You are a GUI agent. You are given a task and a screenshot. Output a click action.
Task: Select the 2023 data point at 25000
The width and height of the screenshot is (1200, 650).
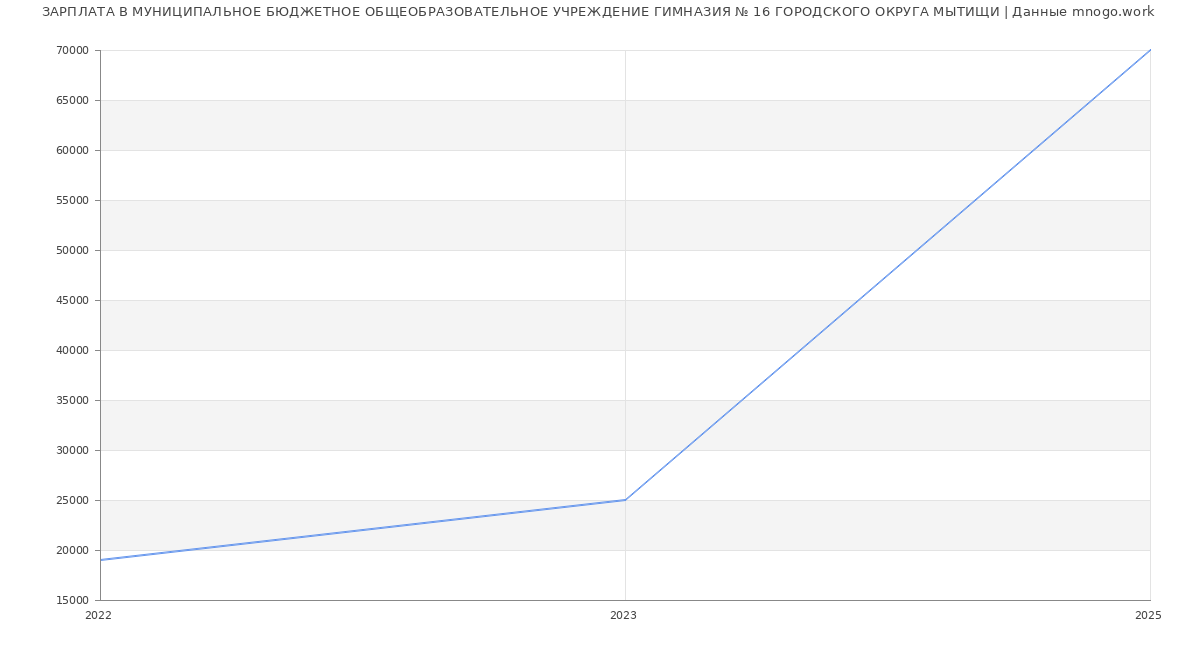tap(625, 500)
